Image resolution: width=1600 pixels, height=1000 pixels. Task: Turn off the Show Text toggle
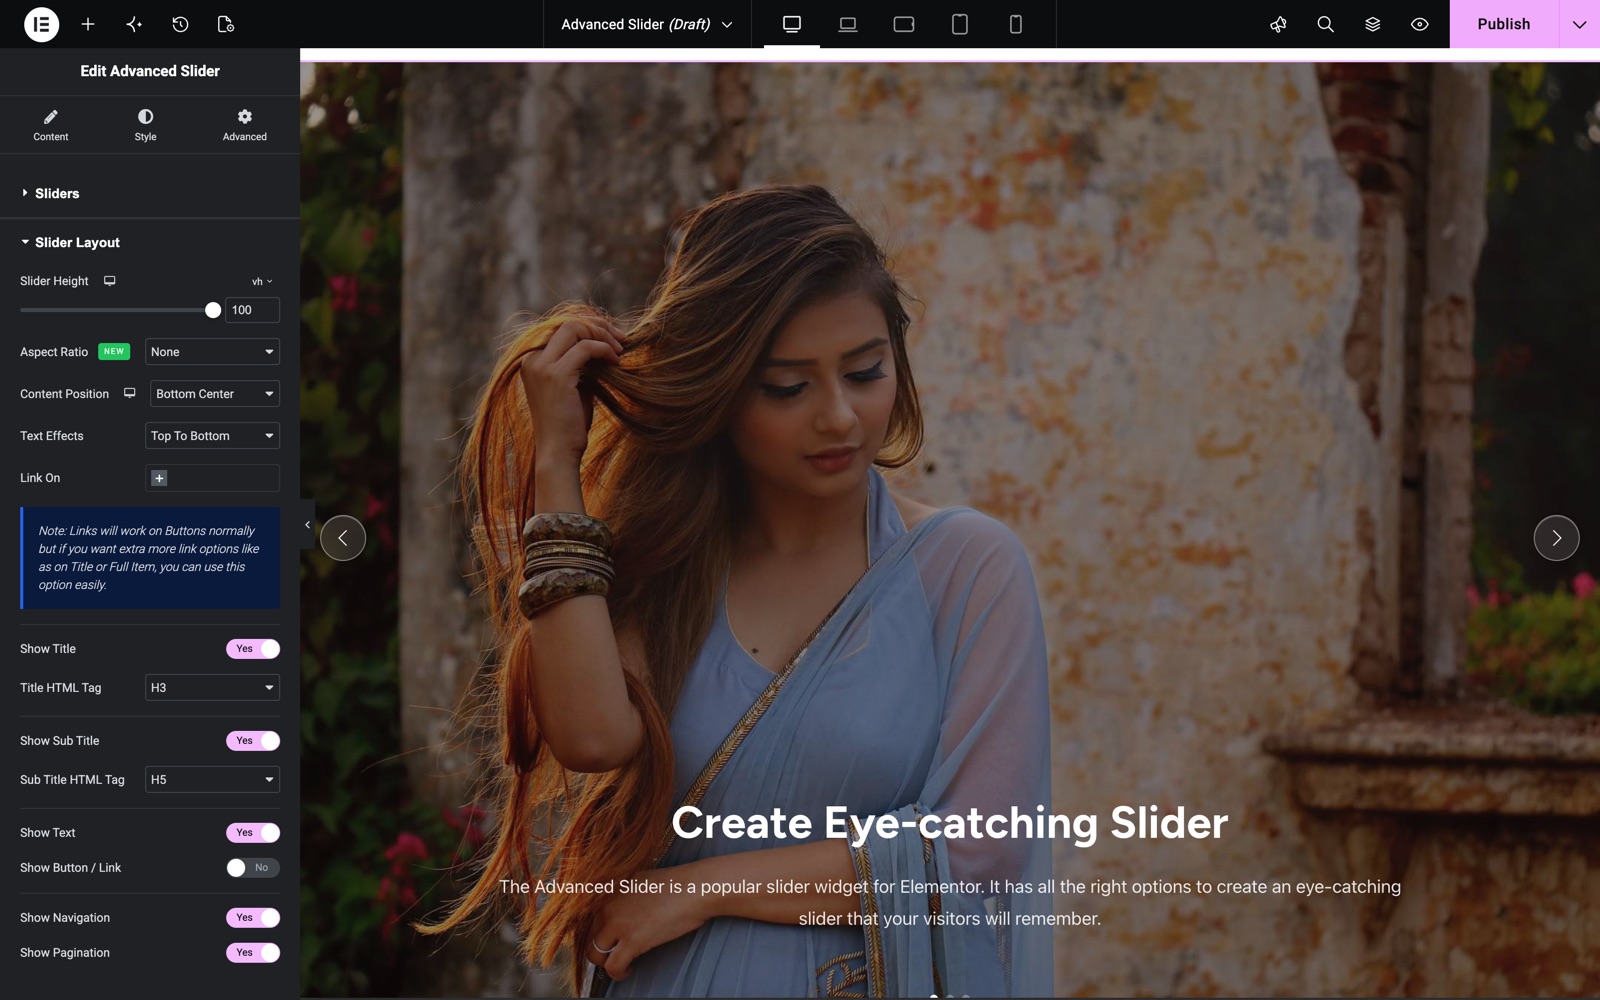point(253,833)
